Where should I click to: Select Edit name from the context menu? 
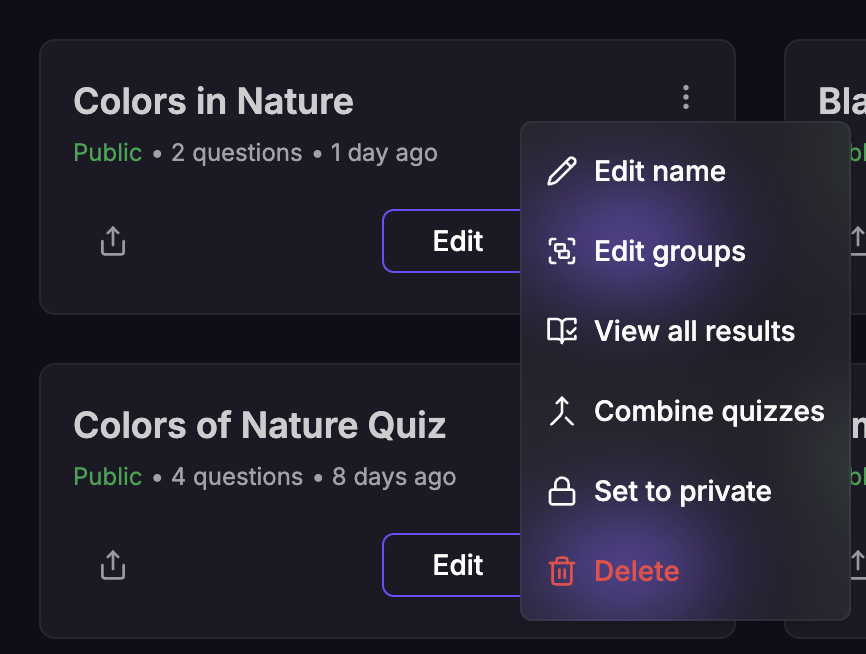click(659, 171)
